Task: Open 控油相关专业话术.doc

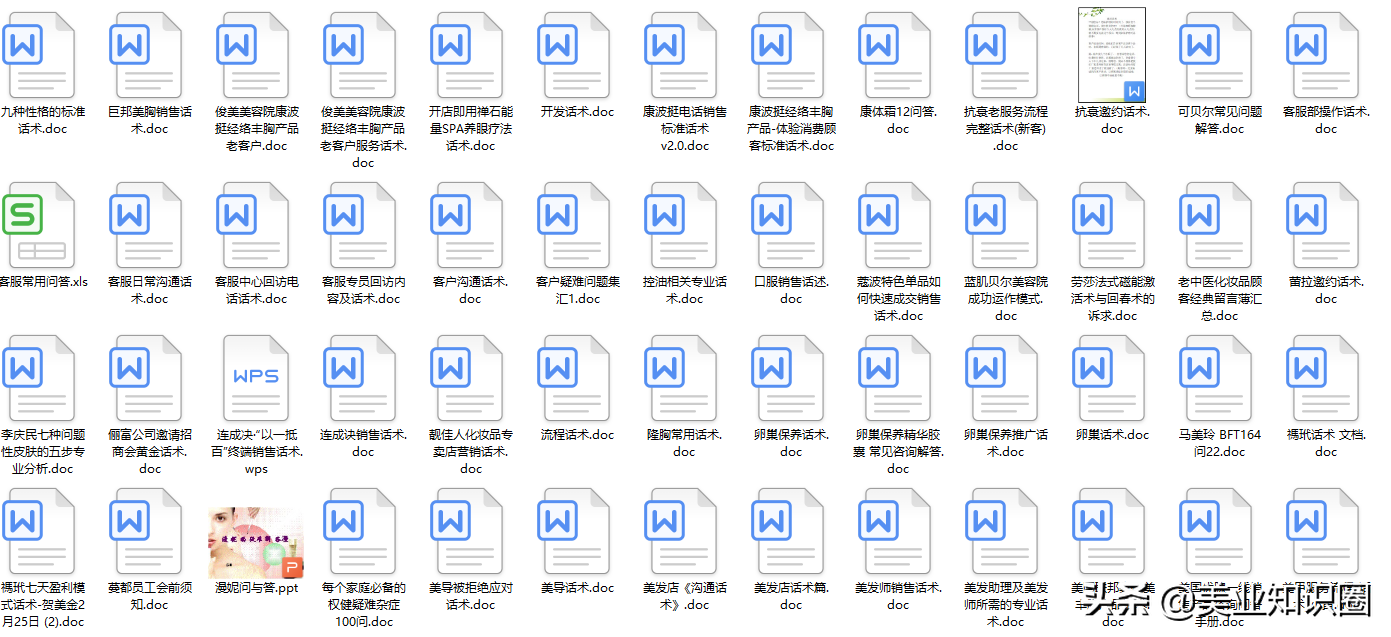Action: coord(682,225)
